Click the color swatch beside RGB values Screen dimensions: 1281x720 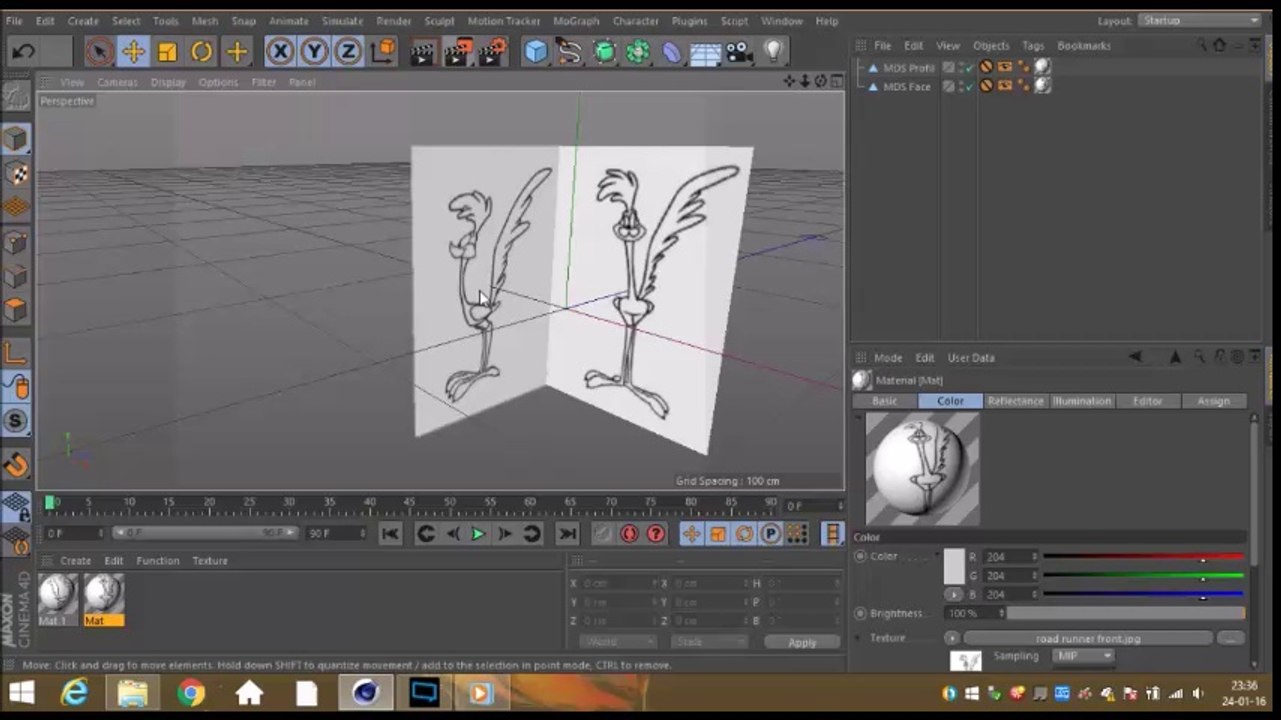(x=954, y=566)
